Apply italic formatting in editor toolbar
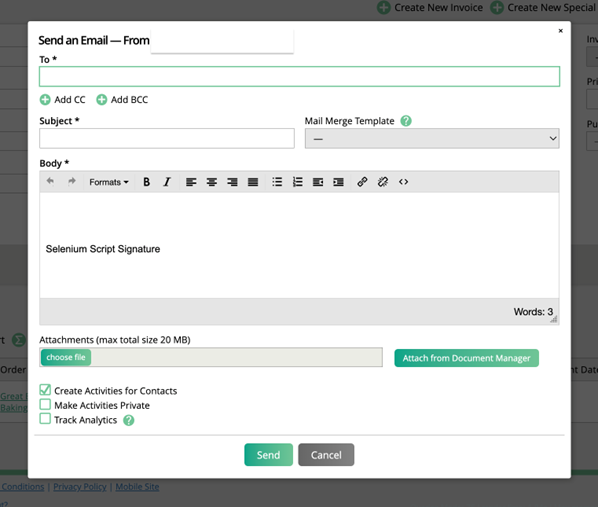 [167, 182]
